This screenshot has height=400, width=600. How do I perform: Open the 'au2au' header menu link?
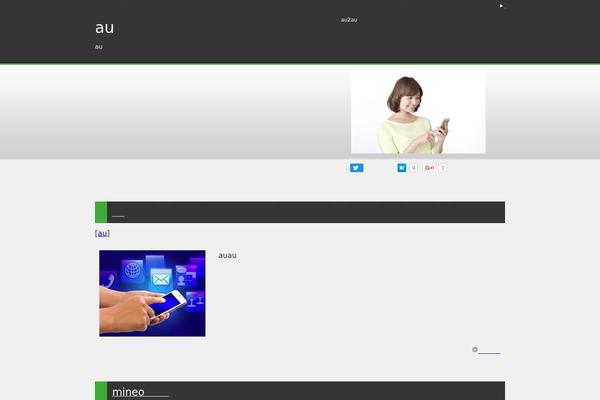click(349, 20)
